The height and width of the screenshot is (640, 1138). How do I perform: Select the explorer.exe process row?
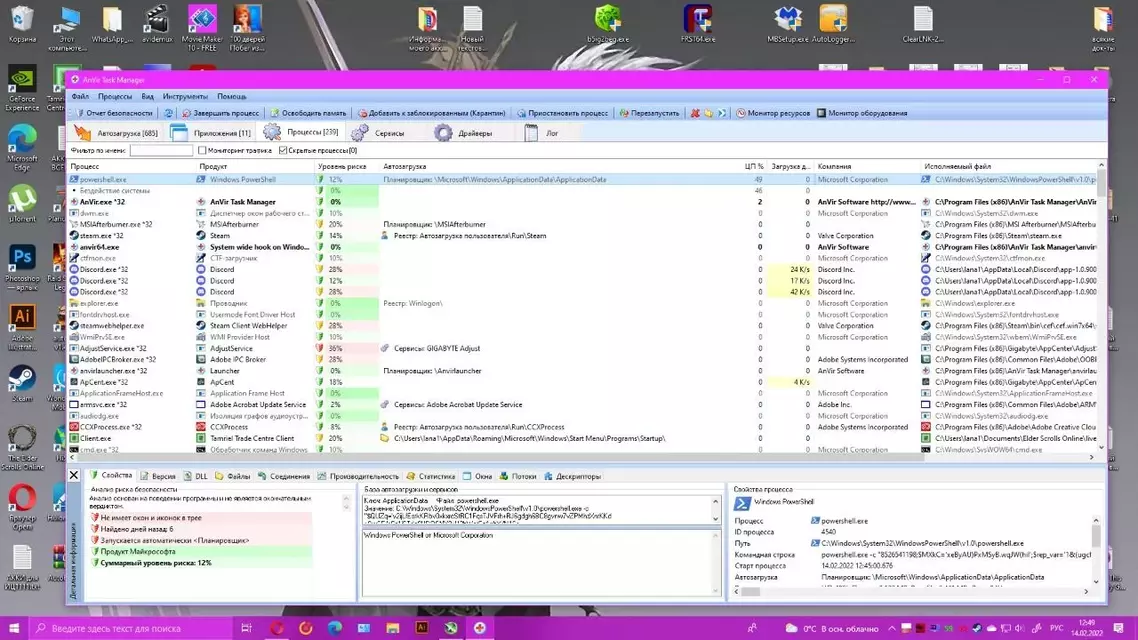(x=583, y=303)
